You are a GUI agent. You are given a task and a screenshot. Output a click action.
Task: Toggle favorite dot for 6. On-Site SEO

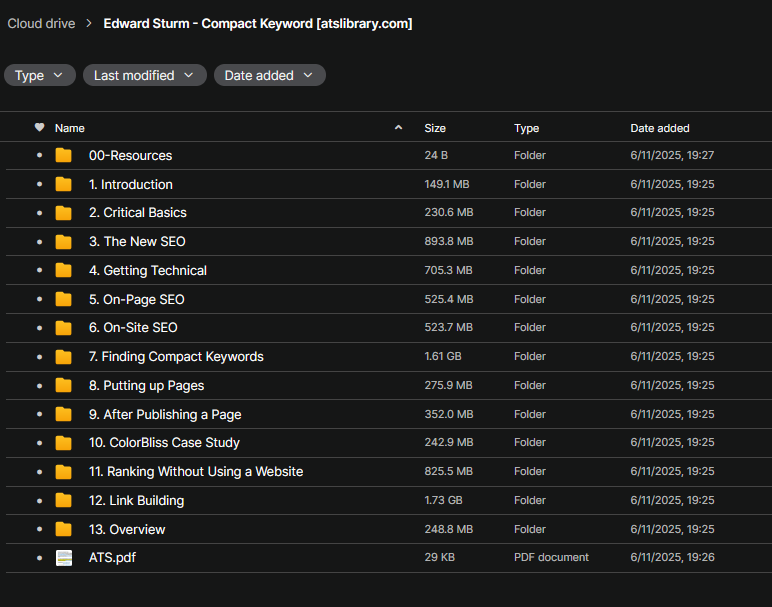(39, 328)
